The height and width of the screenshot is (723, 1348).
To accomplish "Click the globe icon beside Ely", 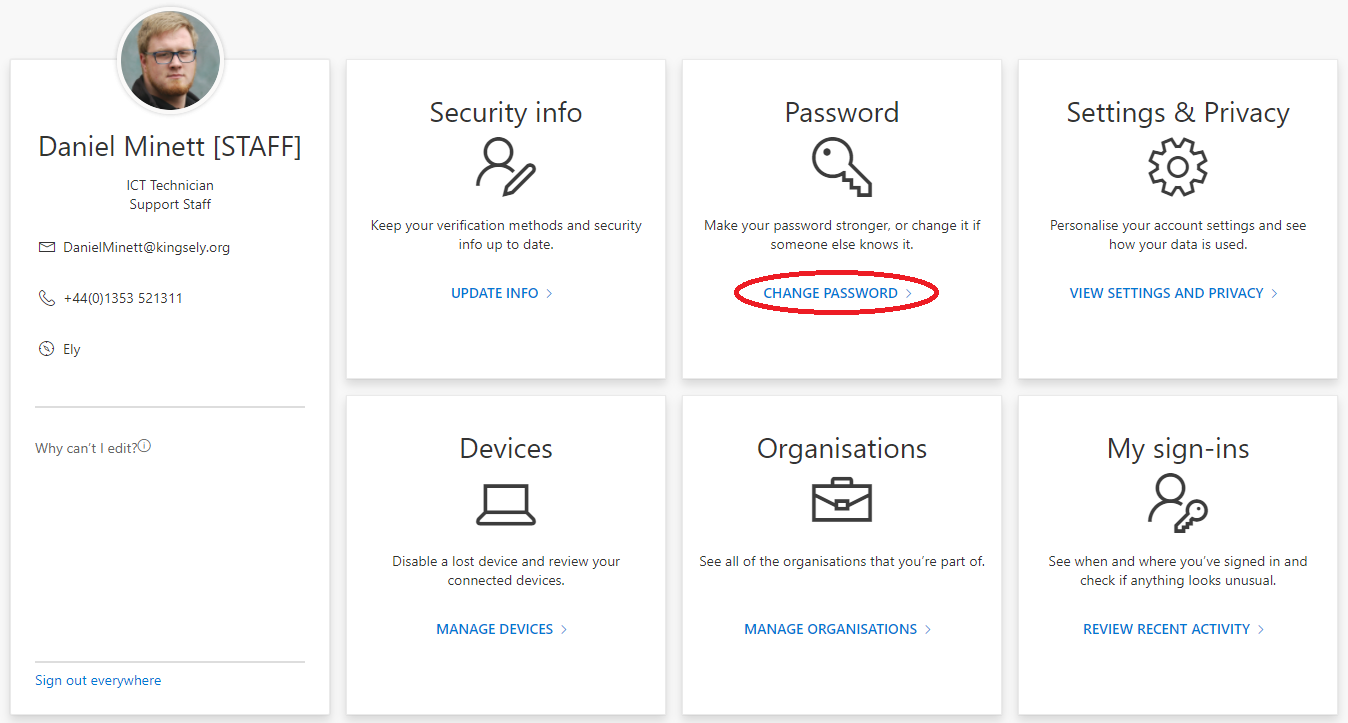I will [x=47, y=348].
